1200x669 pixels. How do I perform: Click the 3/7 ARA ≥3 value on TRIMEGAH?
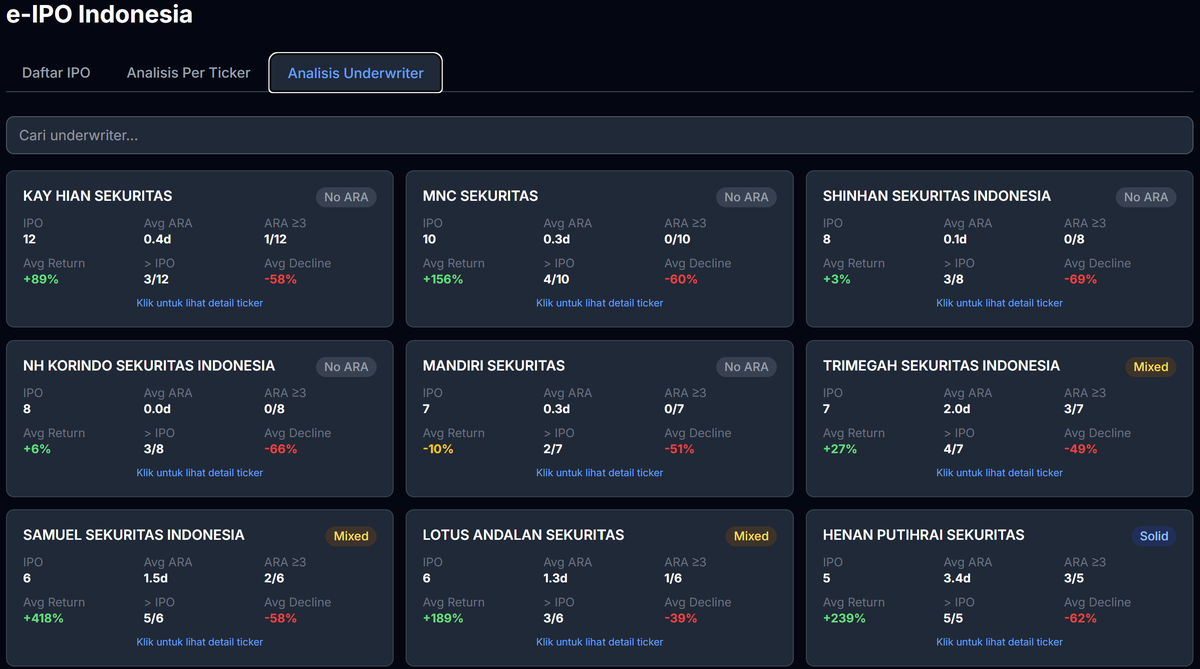(x=1074, y=409)
